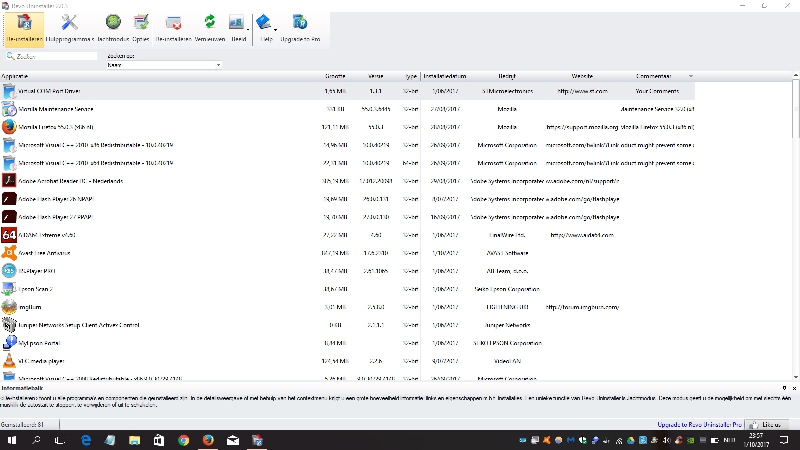Click AIDA64 website cell
Viewport: 800px width, 450px height.
tap(582, 235)
